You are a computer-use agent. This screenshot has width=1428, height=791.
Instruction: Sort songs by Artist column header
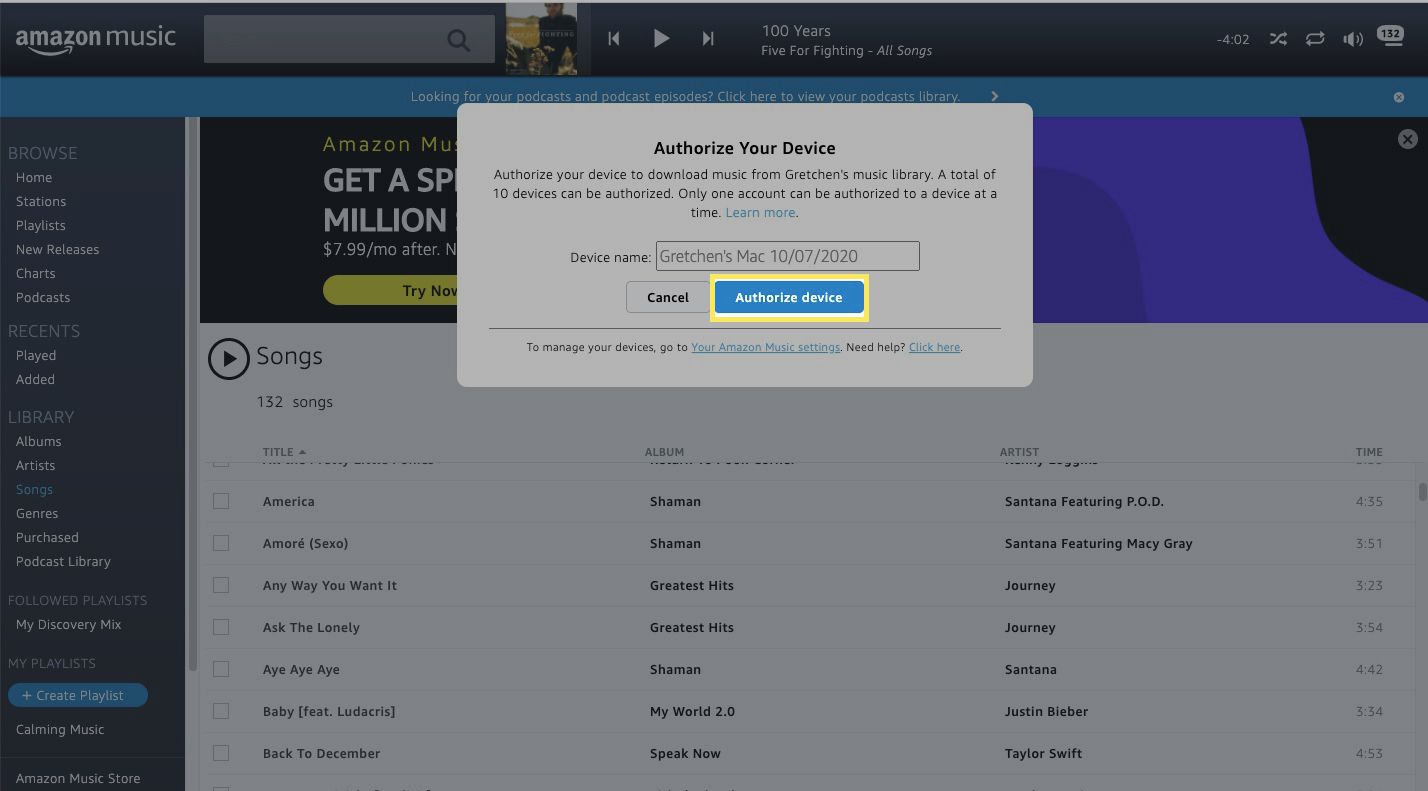tap(1019, 452)
